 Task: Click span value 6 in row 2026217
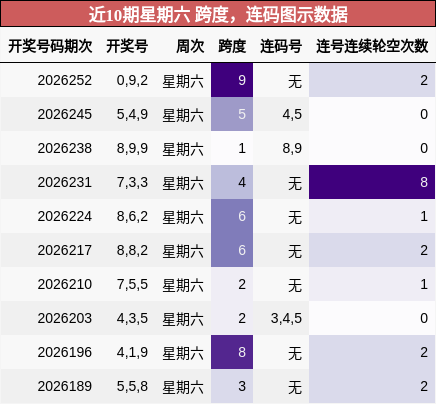(232, 250)
